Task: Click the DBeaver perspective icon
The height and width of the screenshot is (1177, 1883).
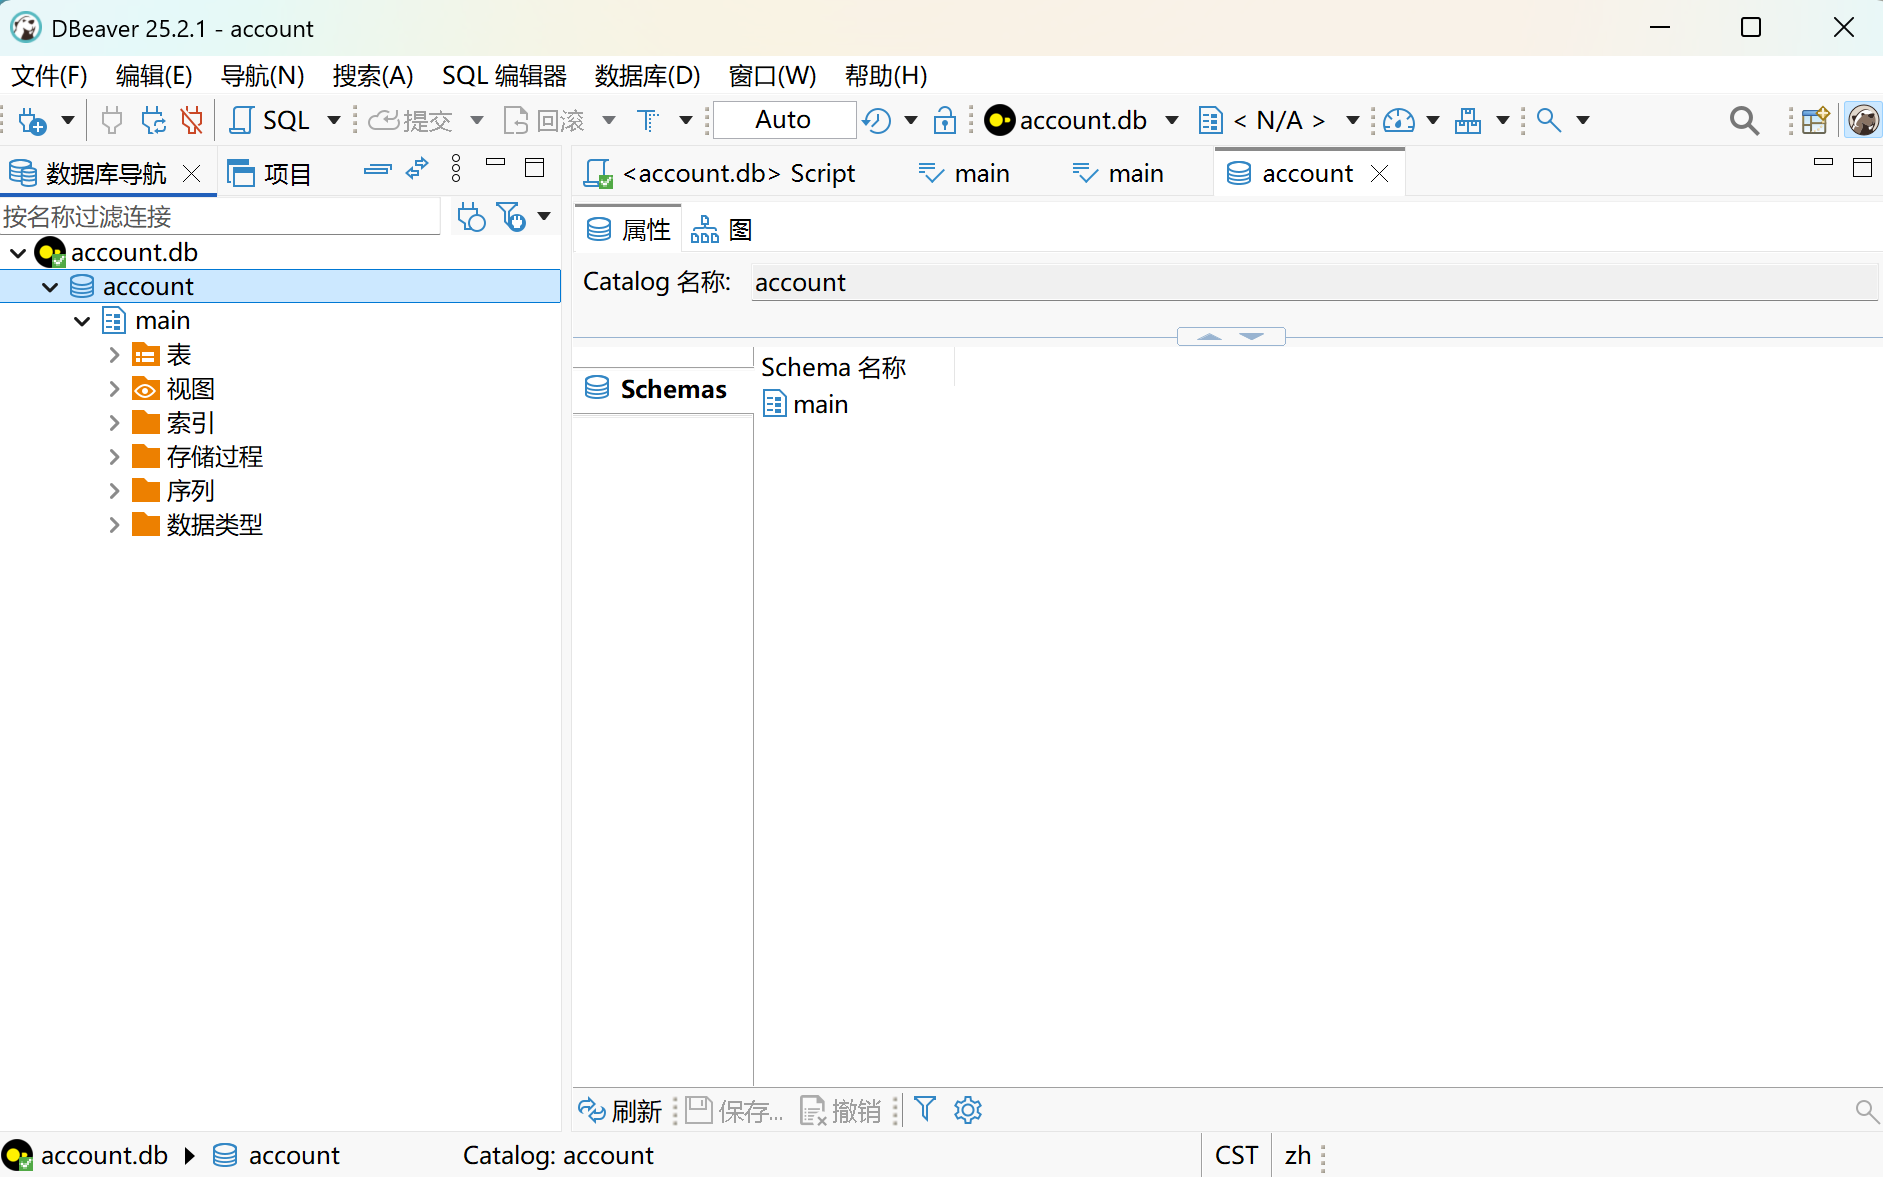Action: (x=1863, y=120)
